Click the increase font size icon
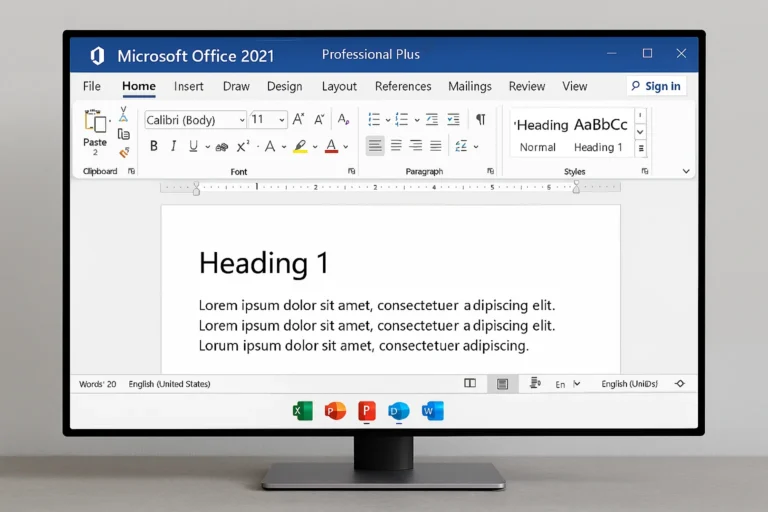 tap(298, 119)
